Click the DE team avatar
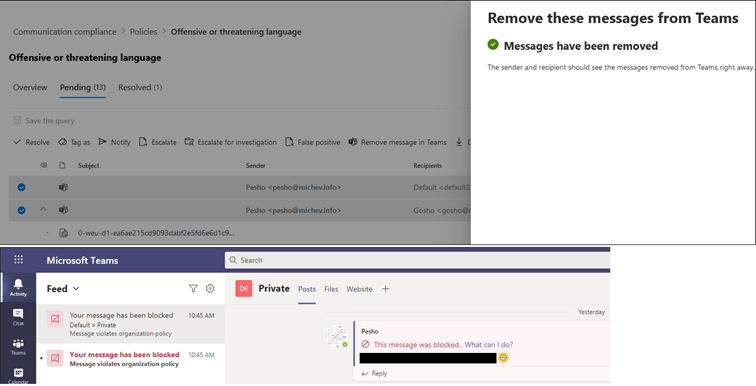This screenshot has height=386, width=756. point(243,289)
